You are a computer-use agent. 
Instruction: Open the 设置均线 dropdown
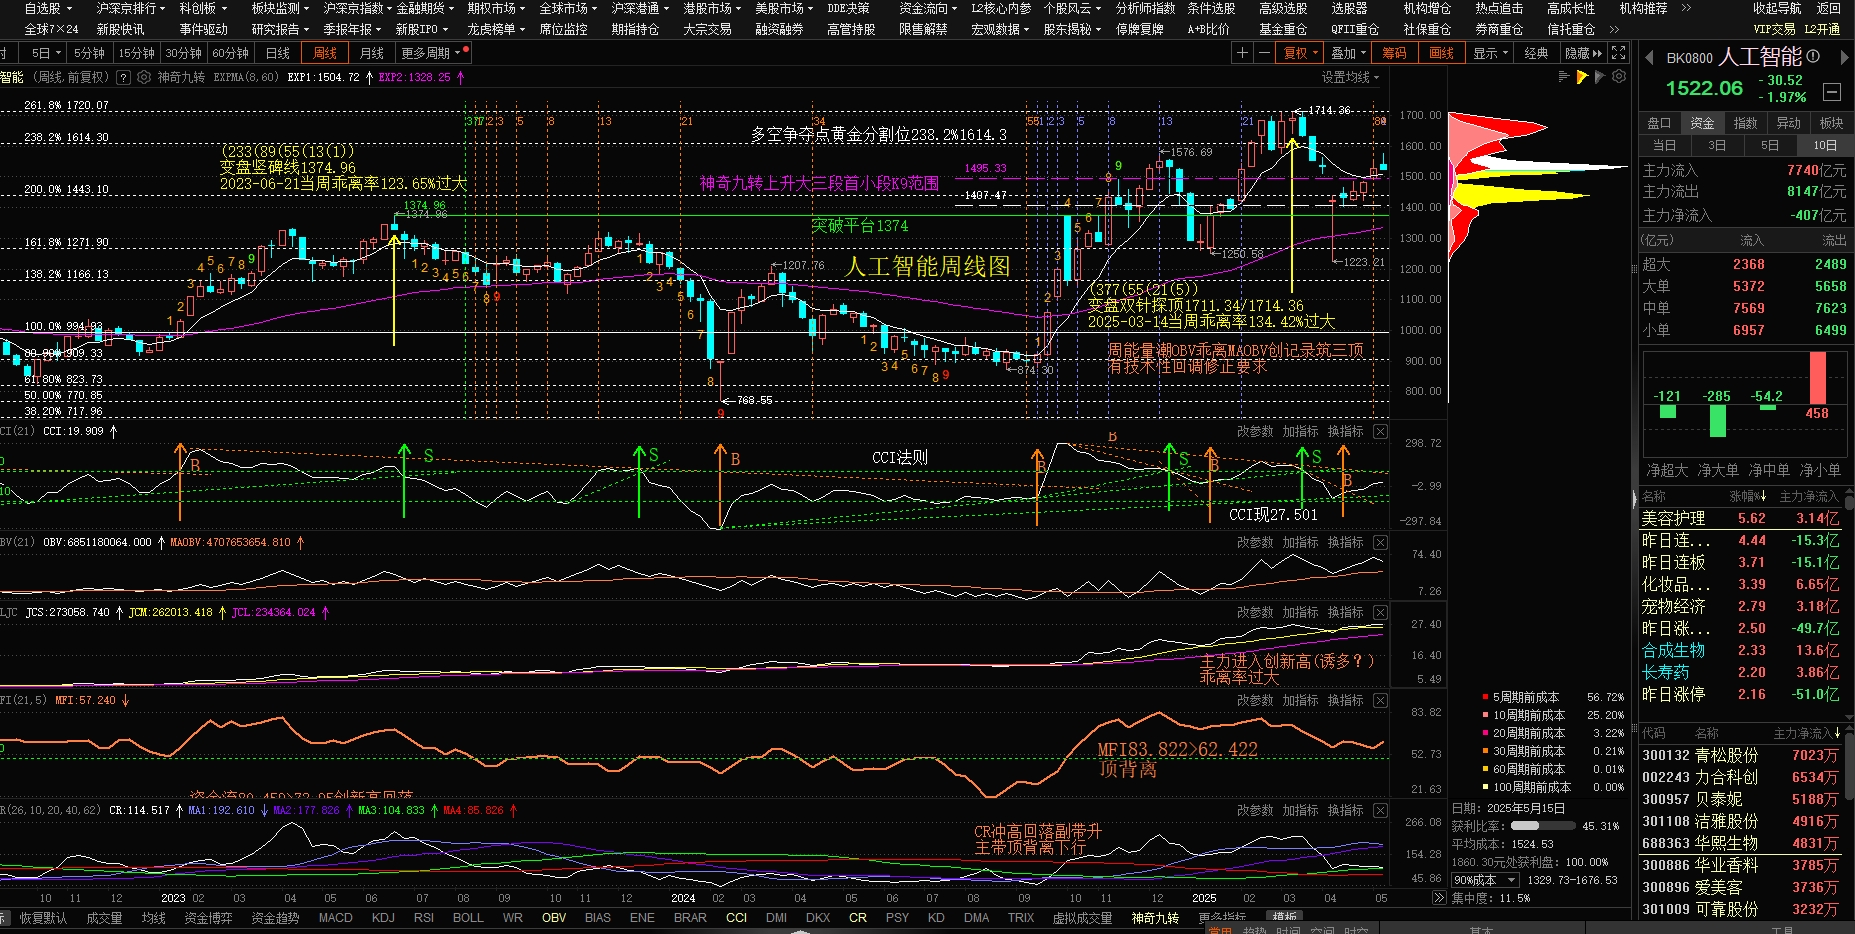point(1350,77)
